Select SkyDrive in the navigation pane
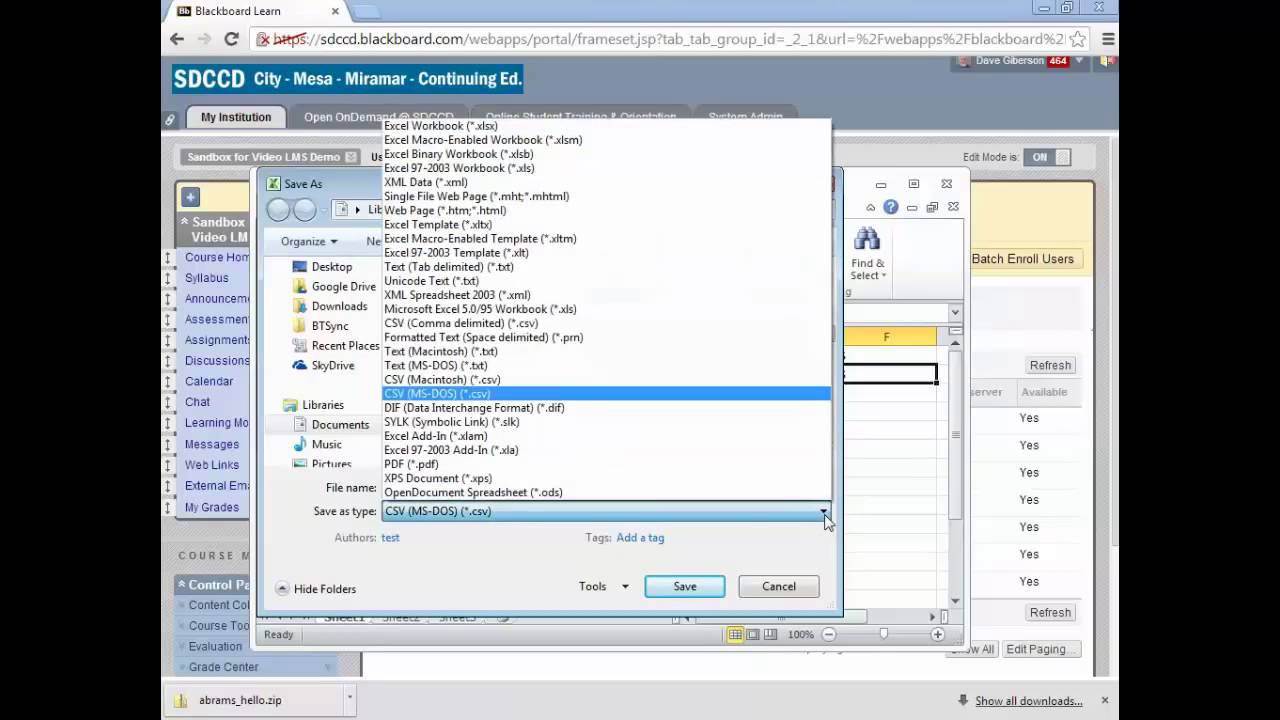This screenshot has height=720, width=1280. pos(324,365)
